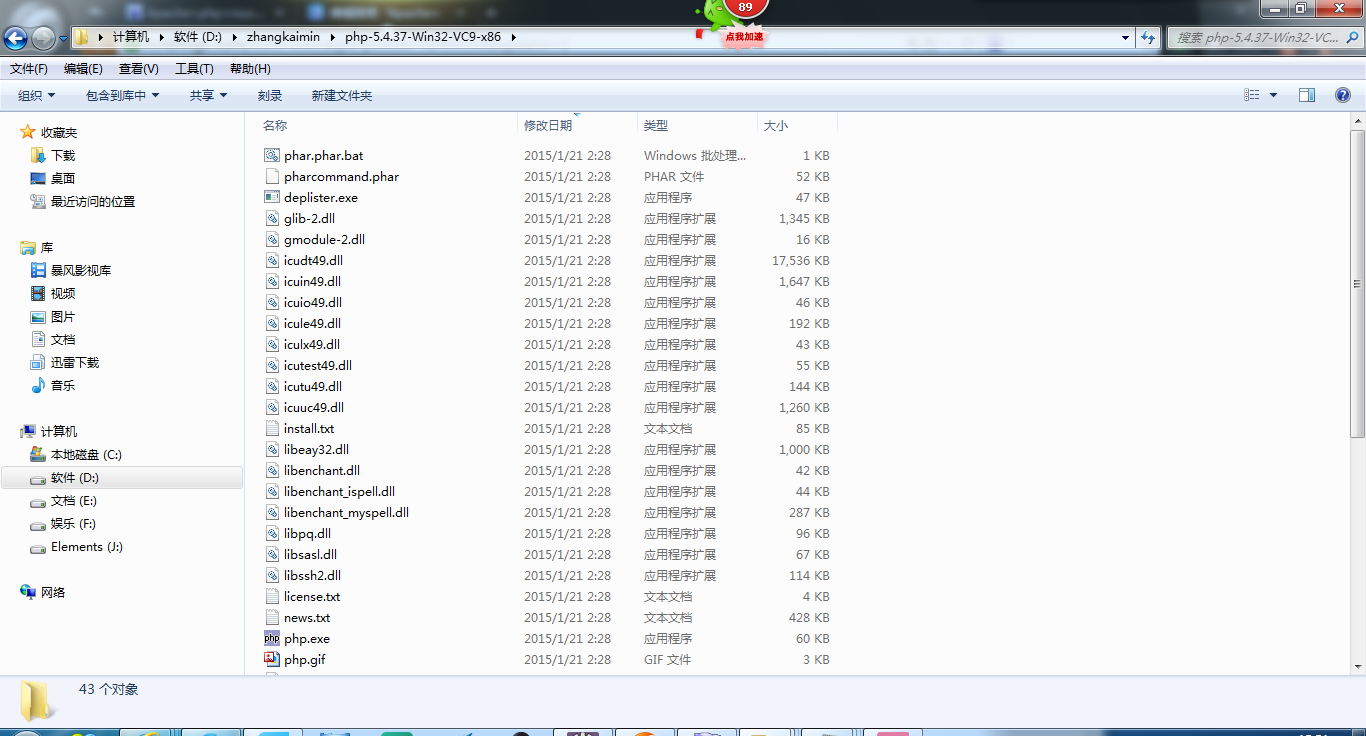Open the 帮助(H) menu
This screenshot has height=736, width=1366.
click(250, 69)
